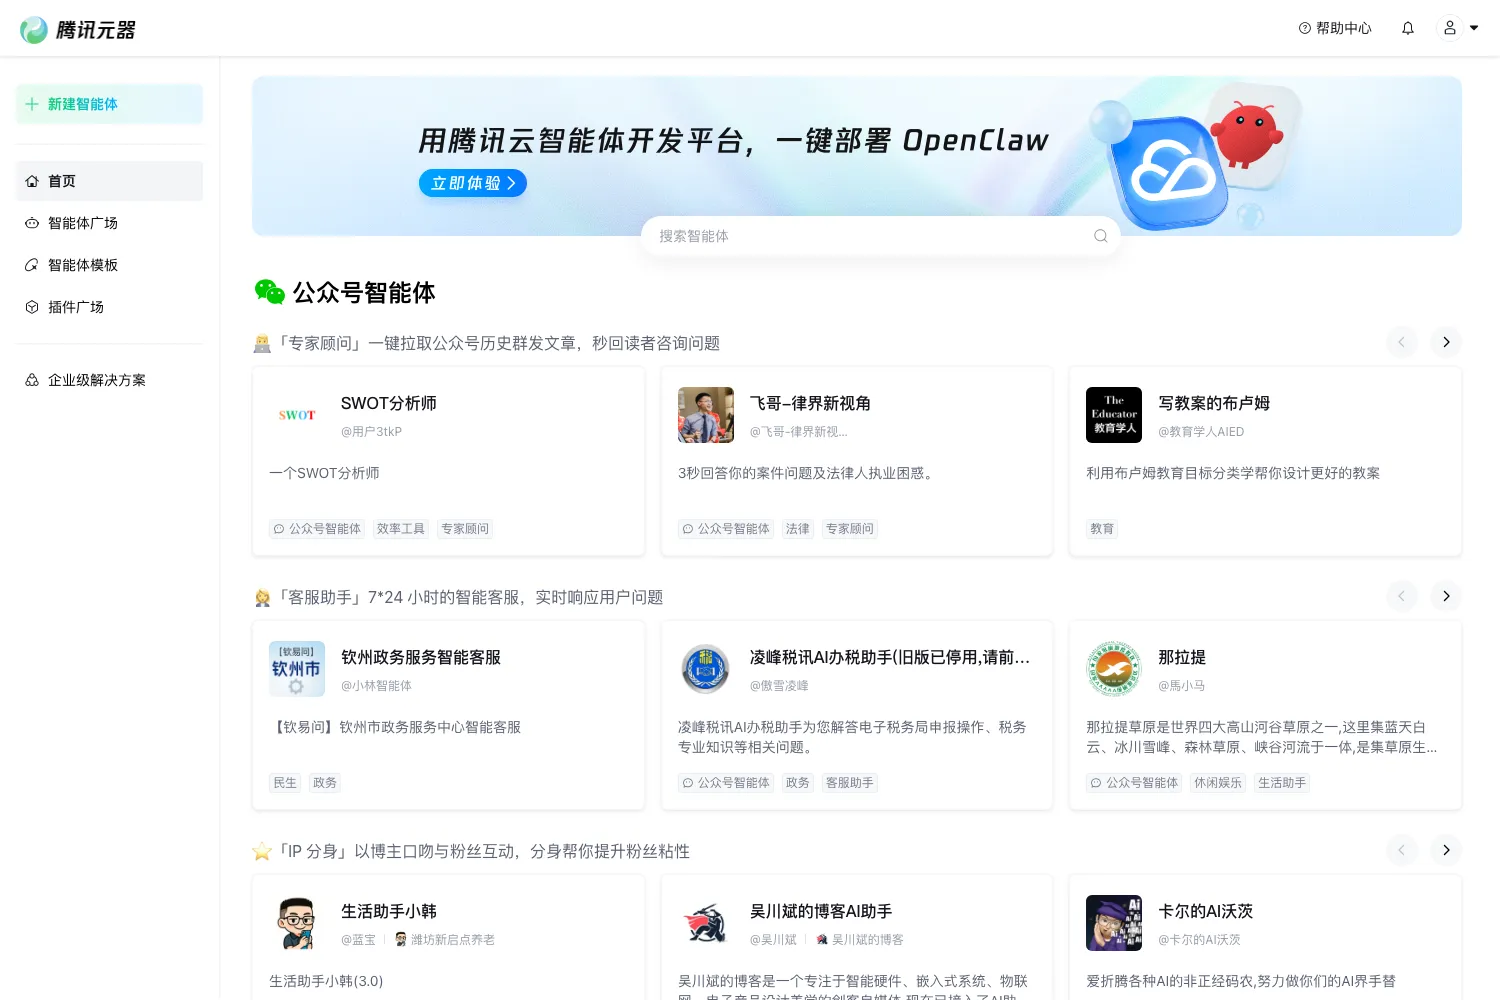1500x1000 pixels.
Task: Select 首页 in sidebar
Action: (x=109, y=181)
